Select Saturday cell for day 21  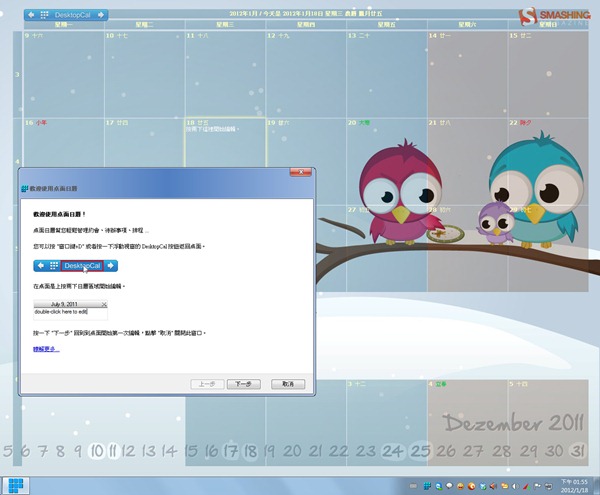pyautogui.click(x=468, y=162)
